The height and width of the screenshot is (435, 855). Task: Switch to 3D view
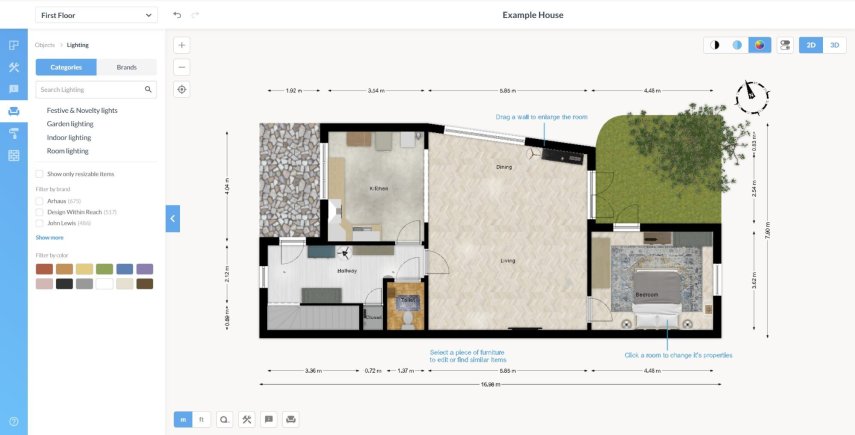pyautogui.click(x=834, y=45)
